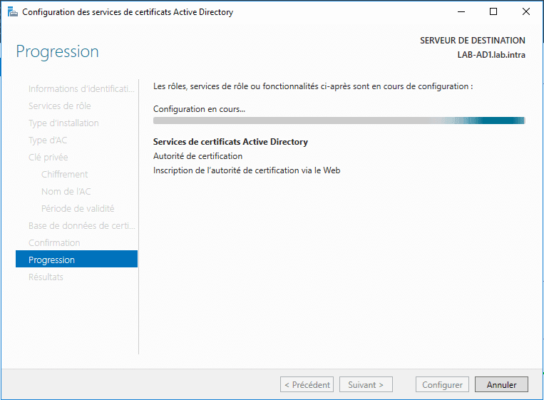Click 'Services de certificats Active Directory' heading
Screen dimensions: 544x400
230,142
